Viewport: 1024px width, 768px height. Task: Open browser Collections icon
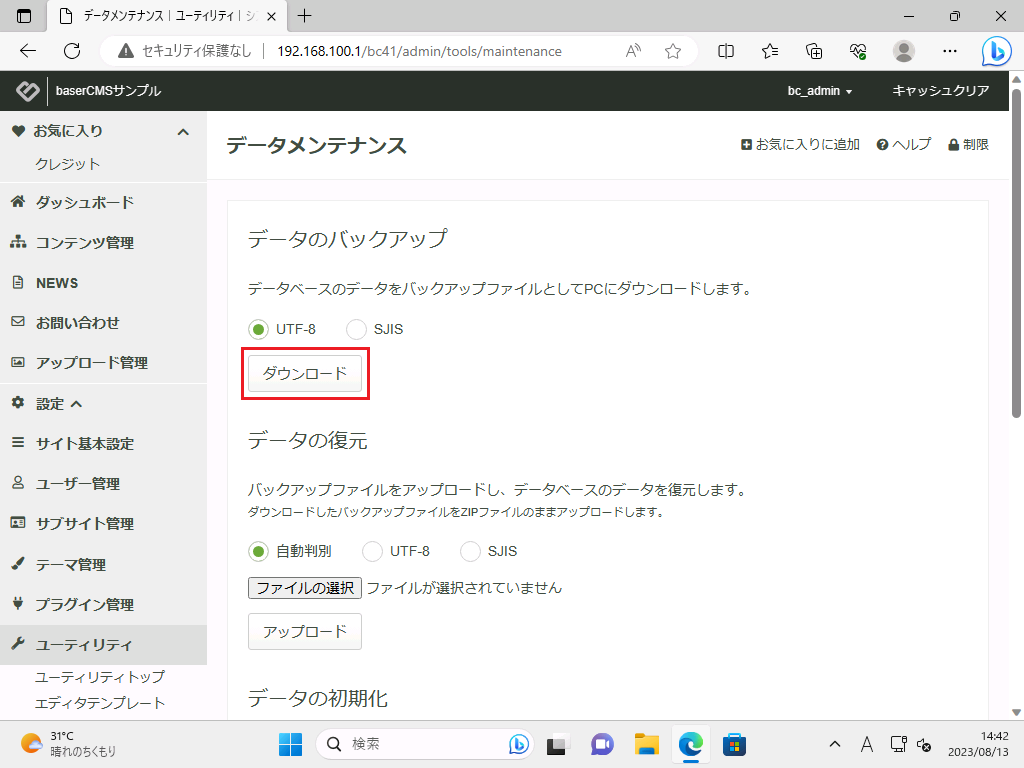click(x=814, y=51)
